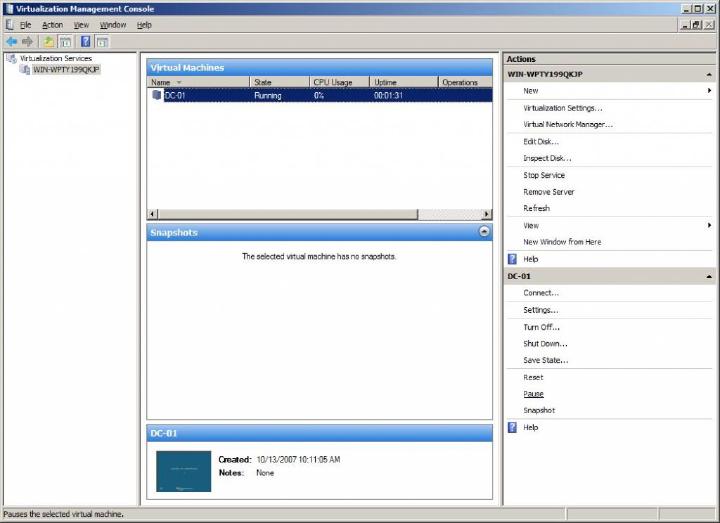The width and height of the screenshot is (720, 523).
Task: Click Edit Disk action
Action: 541,141
